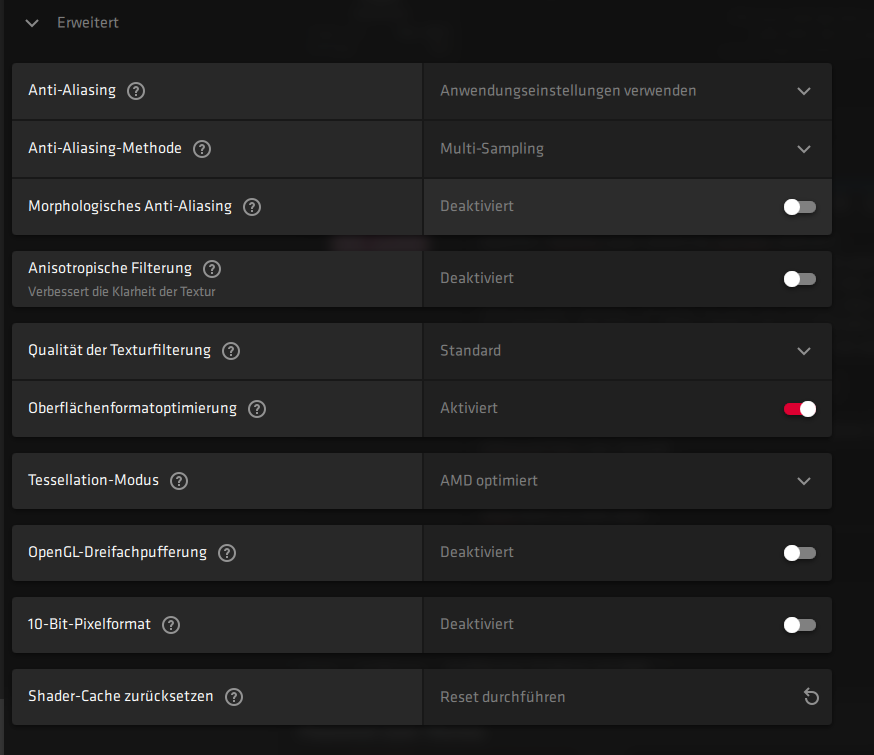
Task: Show help for OpenGL-Dreifachpufferung
Action: click(x=227, y=553)
